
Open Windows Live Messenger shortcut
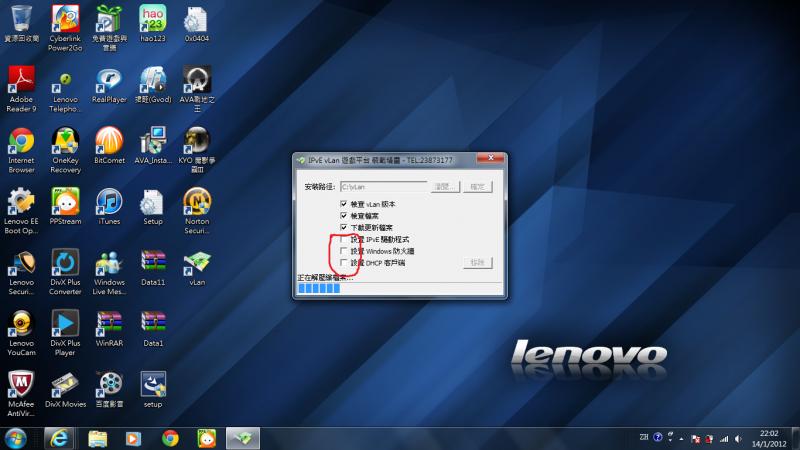(x=109, y=271)
